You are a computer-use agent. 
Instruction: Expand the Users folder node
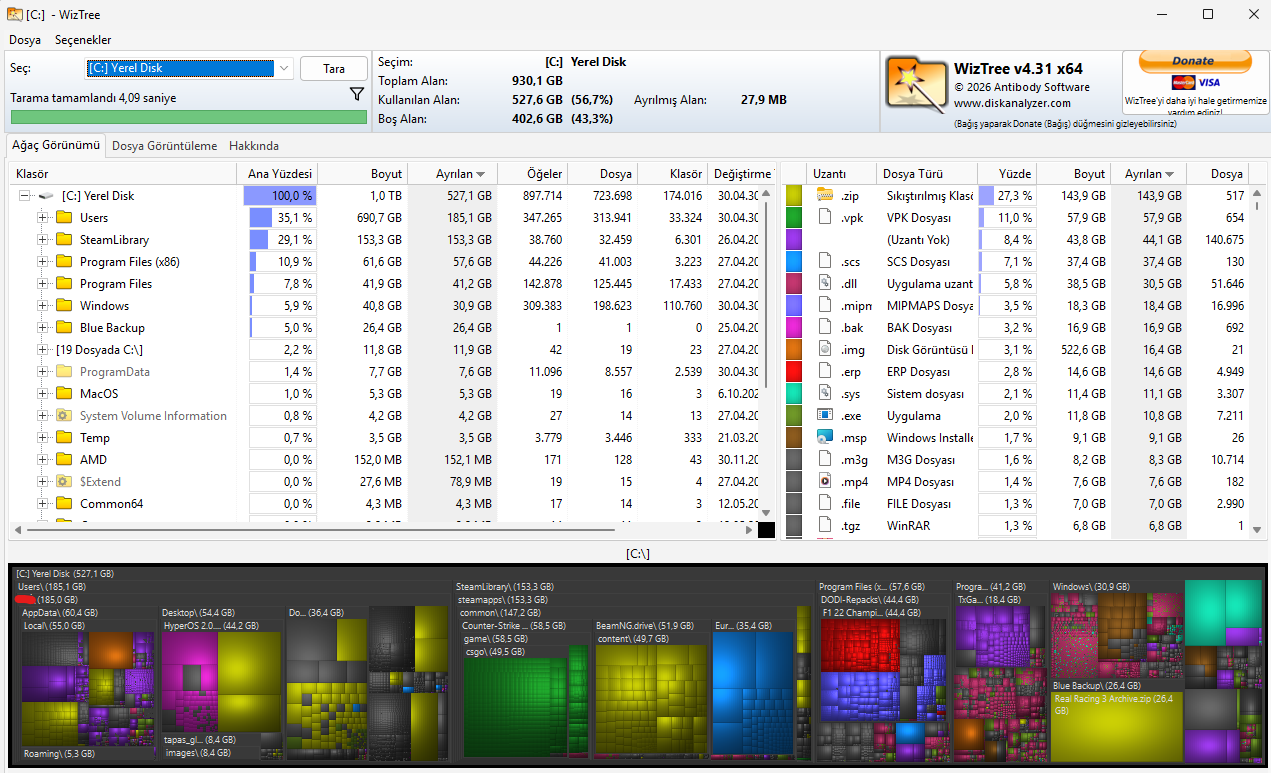43,218
